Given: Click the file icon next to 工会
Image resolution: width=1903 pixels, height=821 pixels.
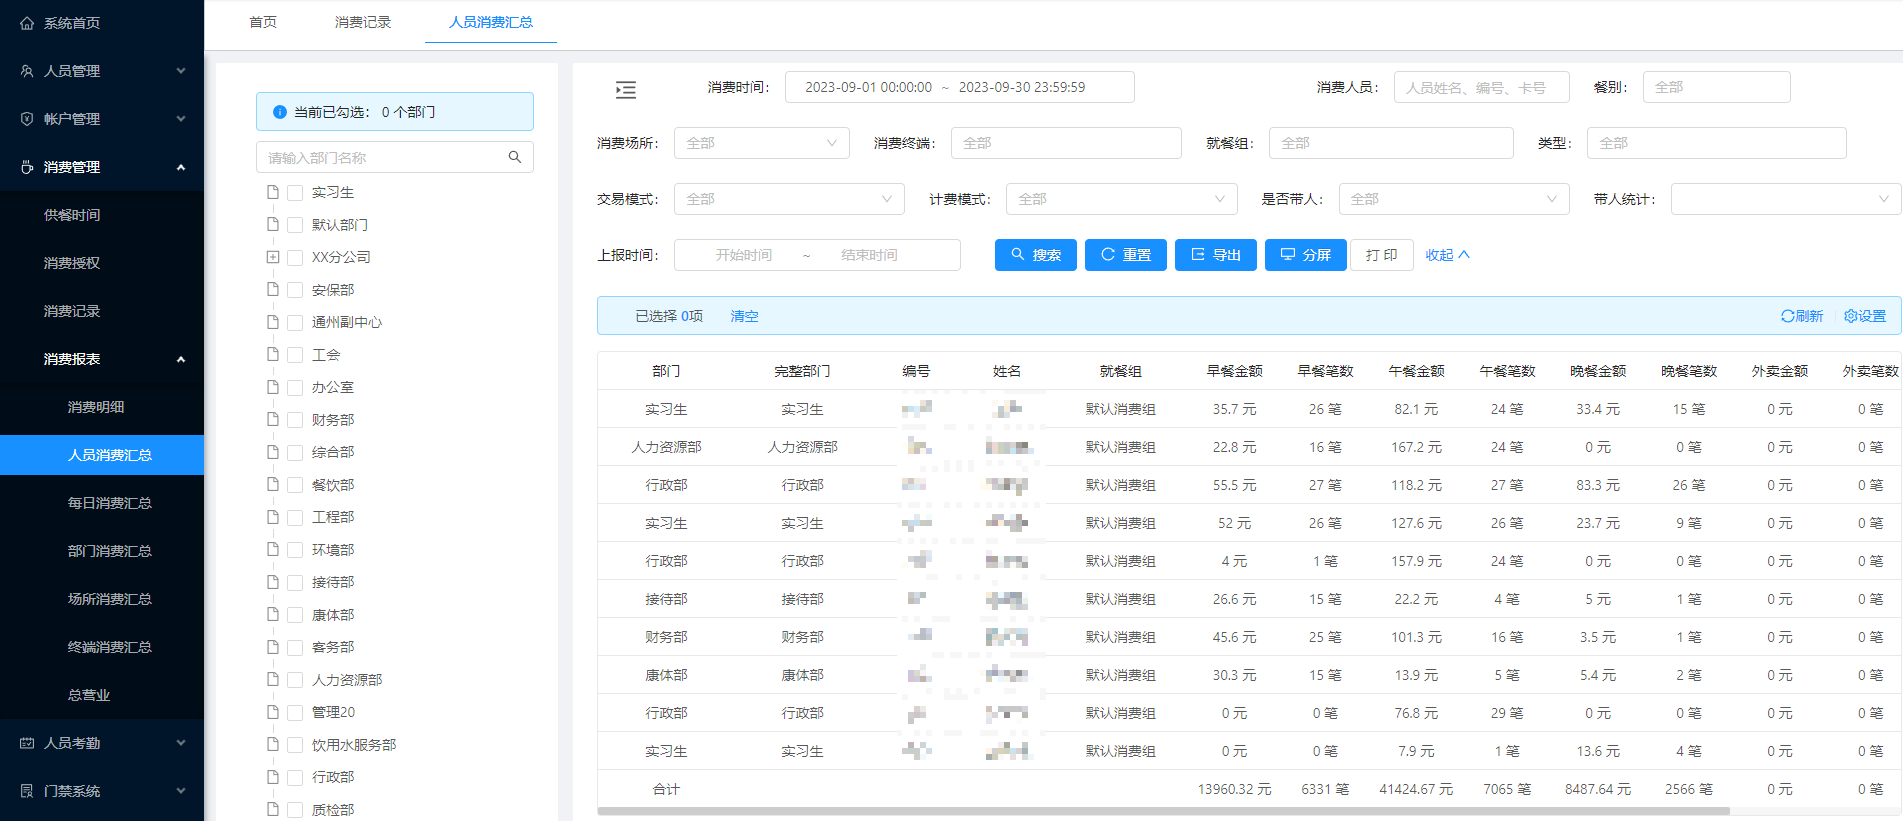Looking at the screenshot, I should 273,354.
